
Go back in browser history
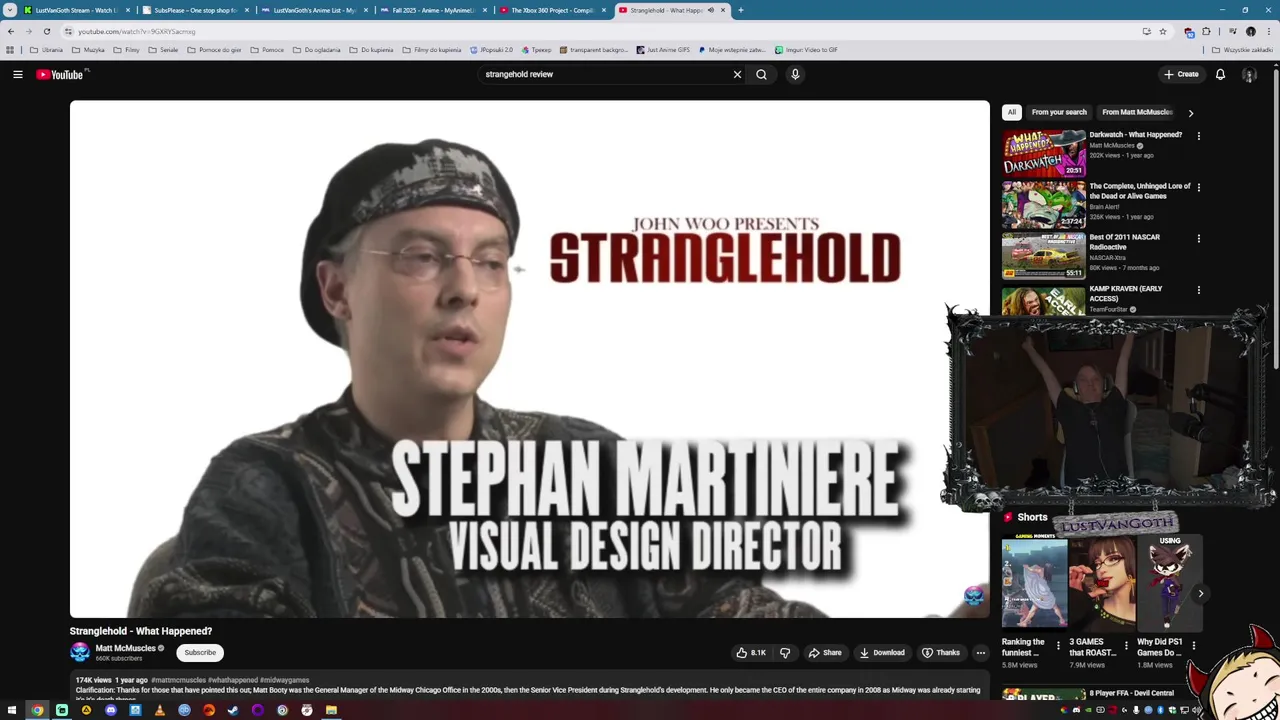[11, 31]
